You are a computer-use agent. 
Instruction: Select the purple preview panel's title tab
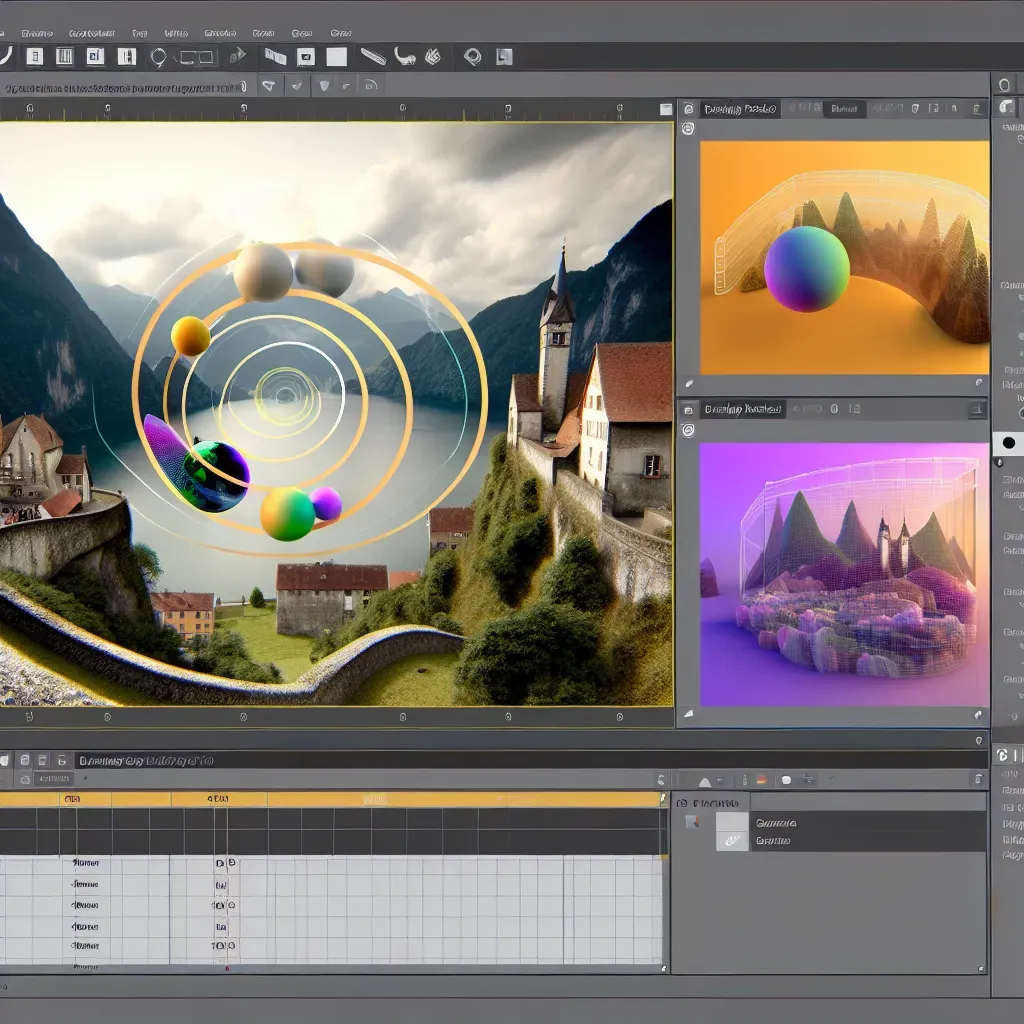[743, 409]
